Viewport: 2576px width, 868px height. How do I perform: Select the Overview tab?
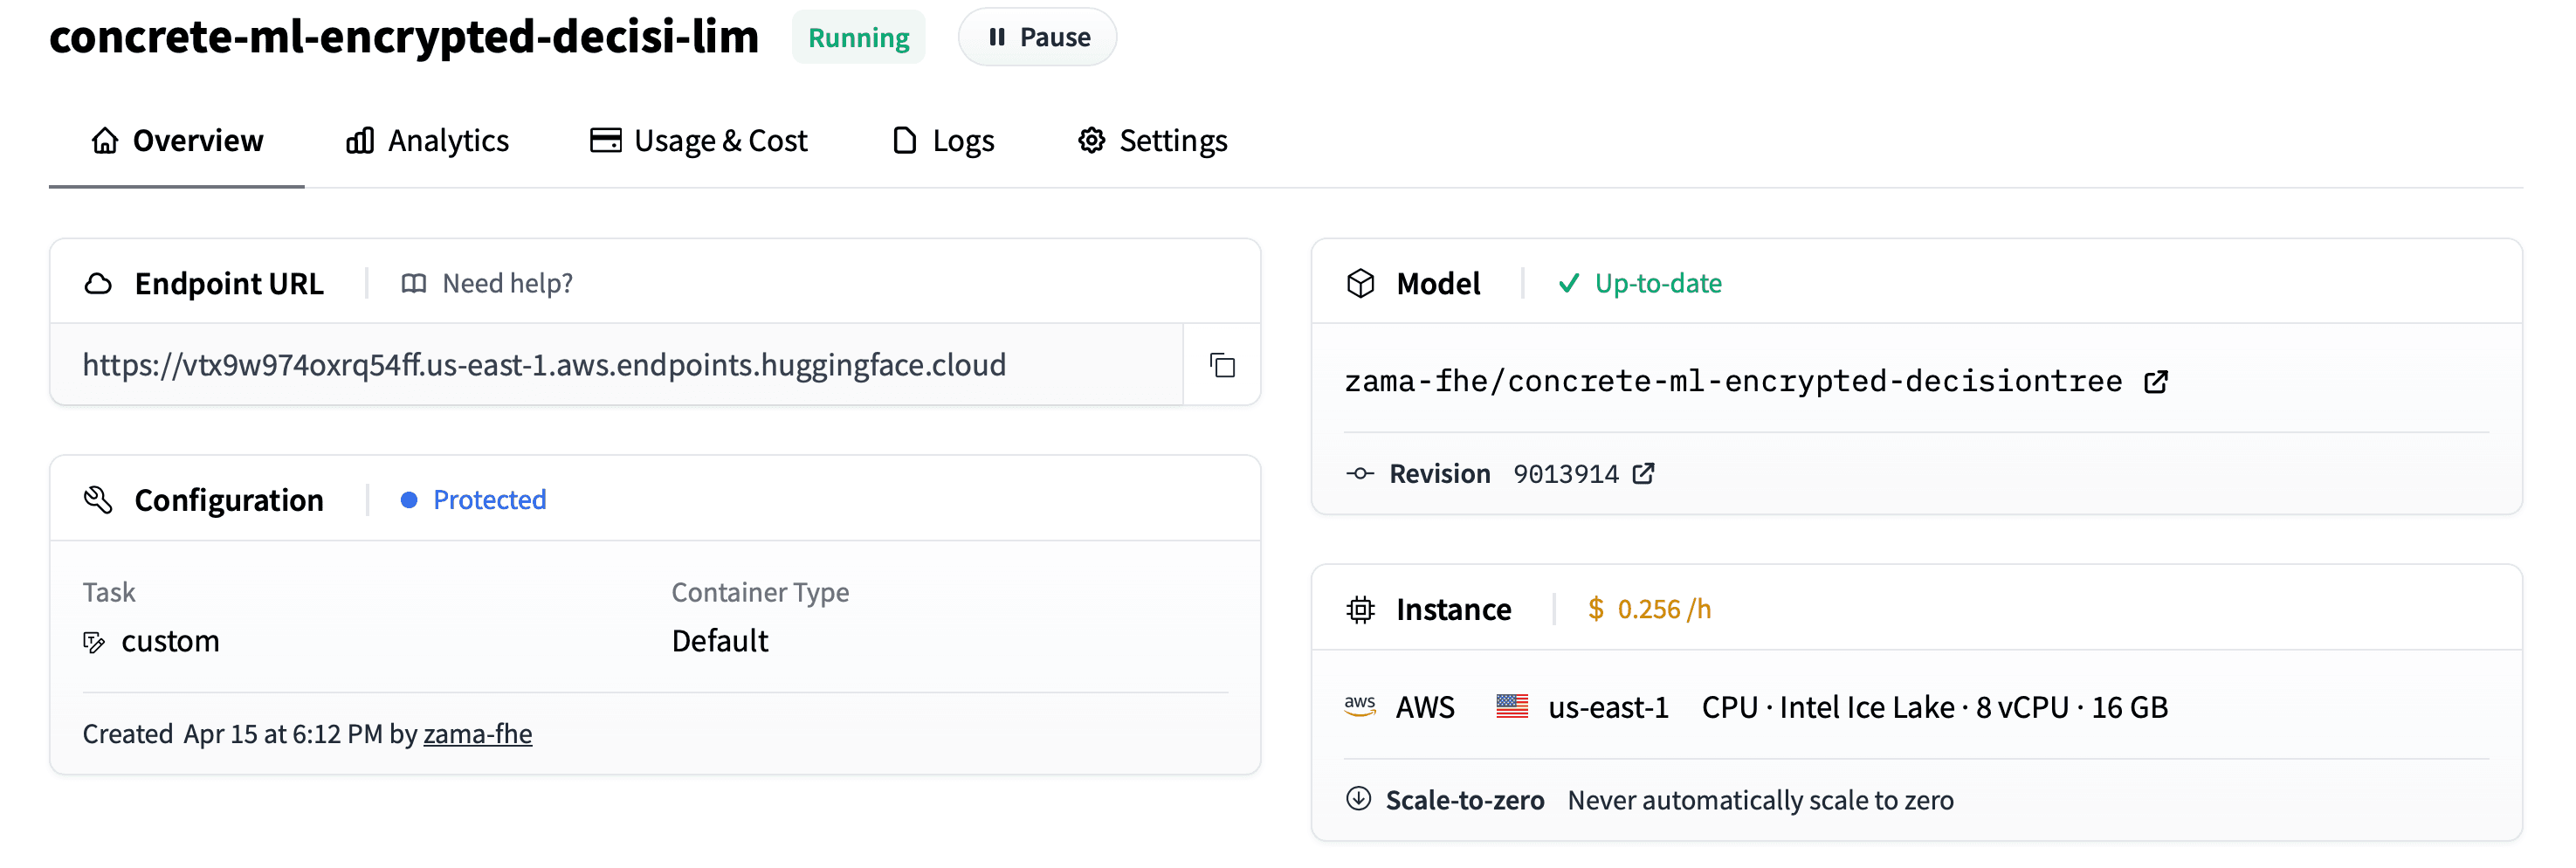click(x=177, y=141)
